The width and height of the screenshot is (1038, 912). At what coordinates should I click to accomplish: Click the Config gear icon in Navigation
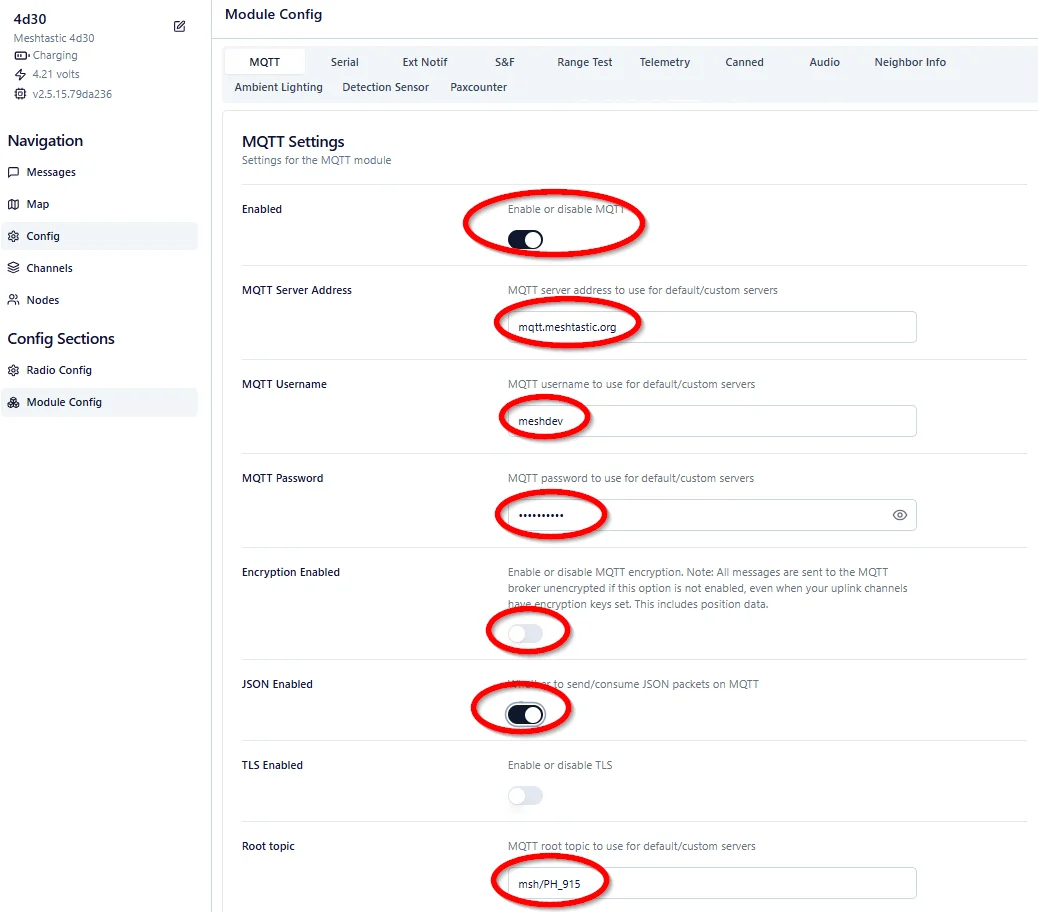[x=13, y=236]
